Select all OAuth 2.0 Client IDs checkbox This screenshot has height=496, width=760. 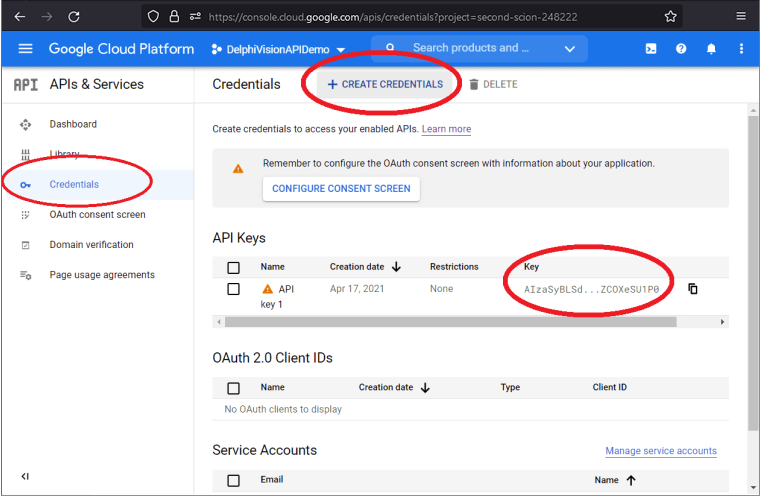233,388
